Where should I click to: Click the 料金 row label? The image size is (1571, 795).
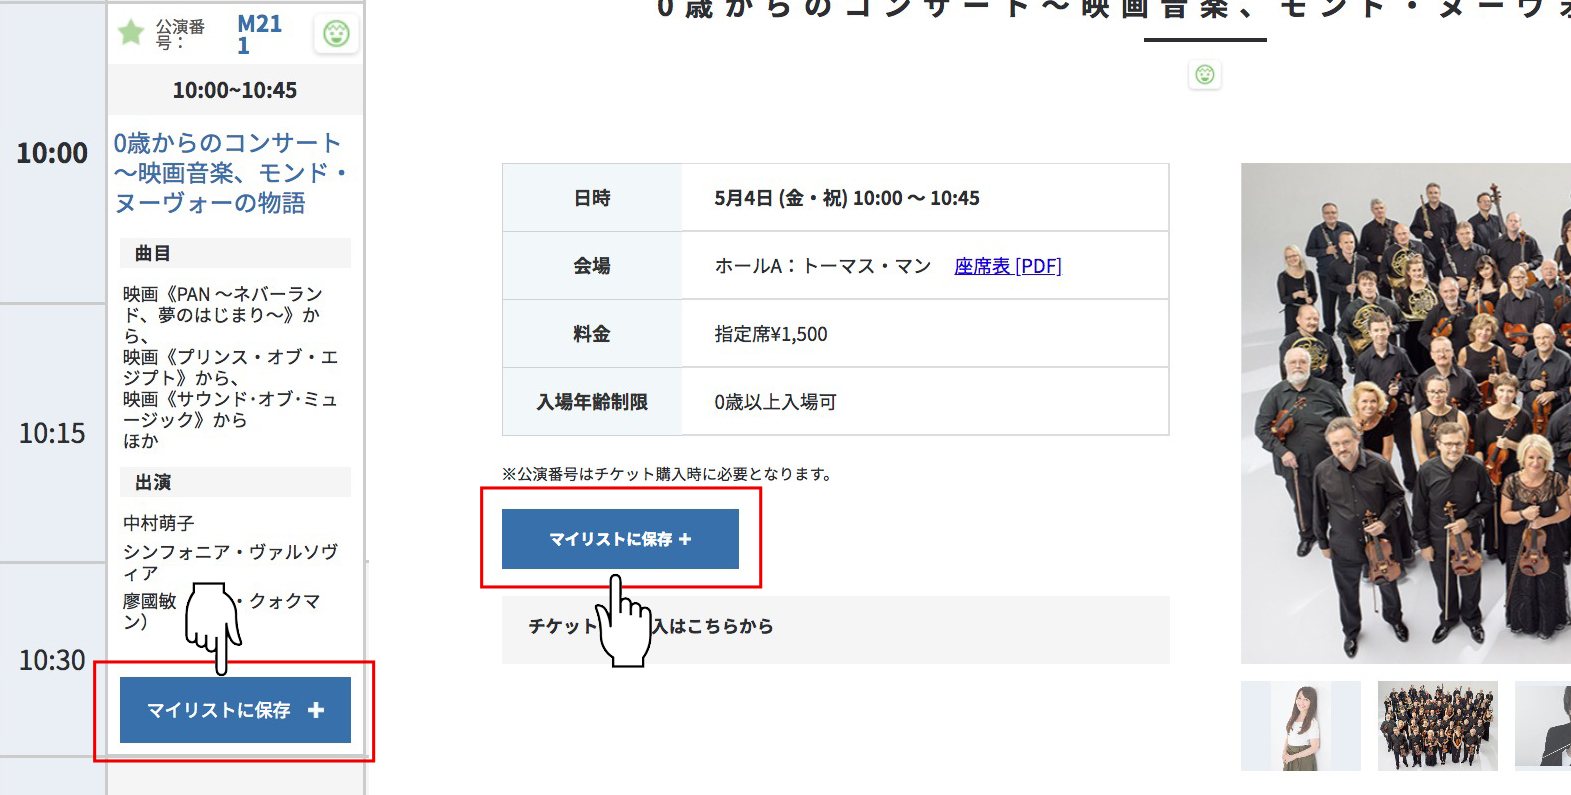(x=592, y=334)
